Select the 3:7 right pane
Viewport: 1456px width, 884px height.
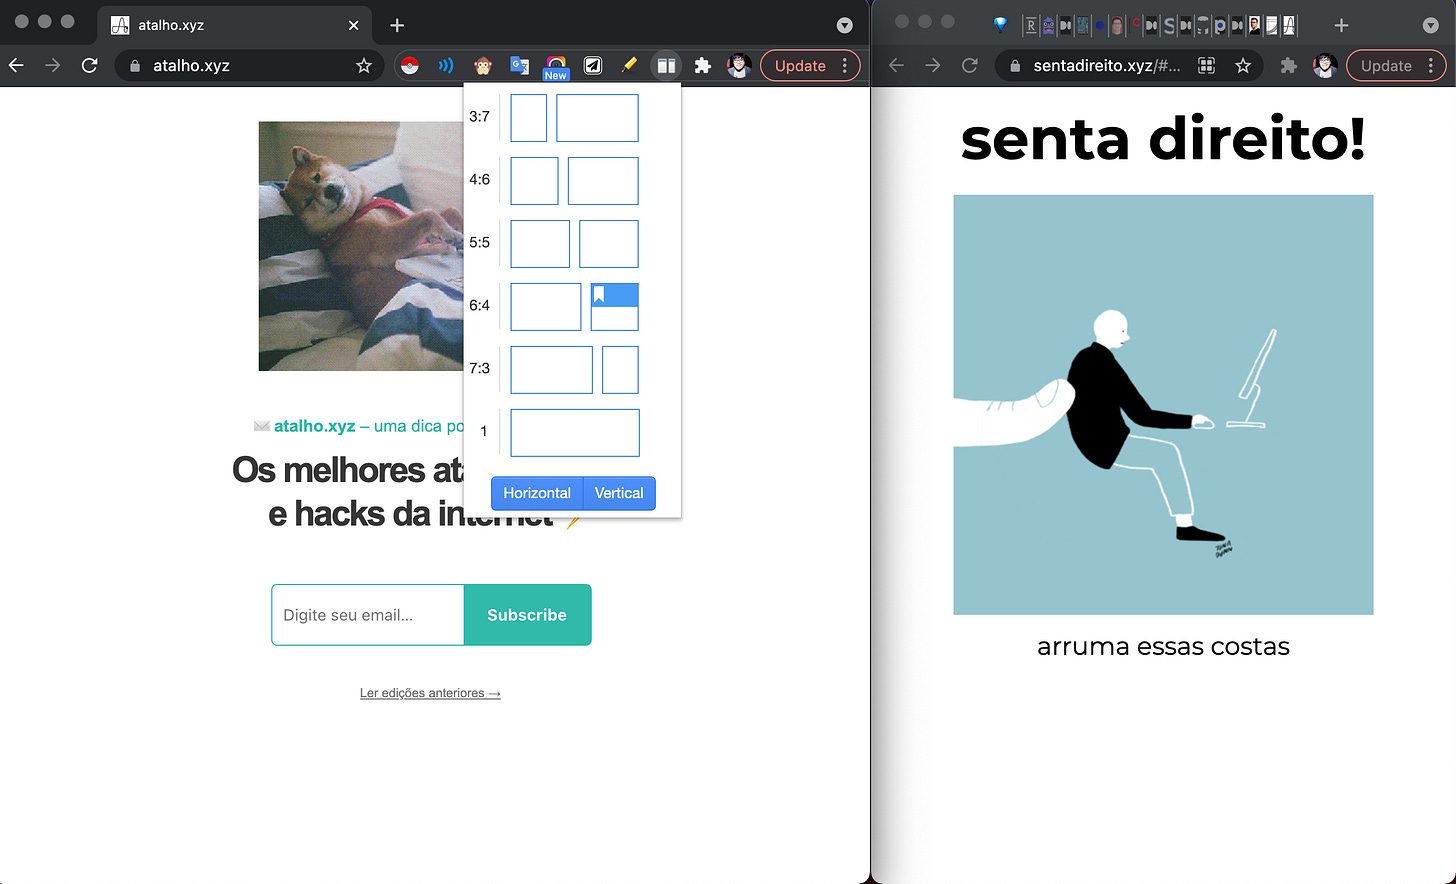(x=597, y=118)
